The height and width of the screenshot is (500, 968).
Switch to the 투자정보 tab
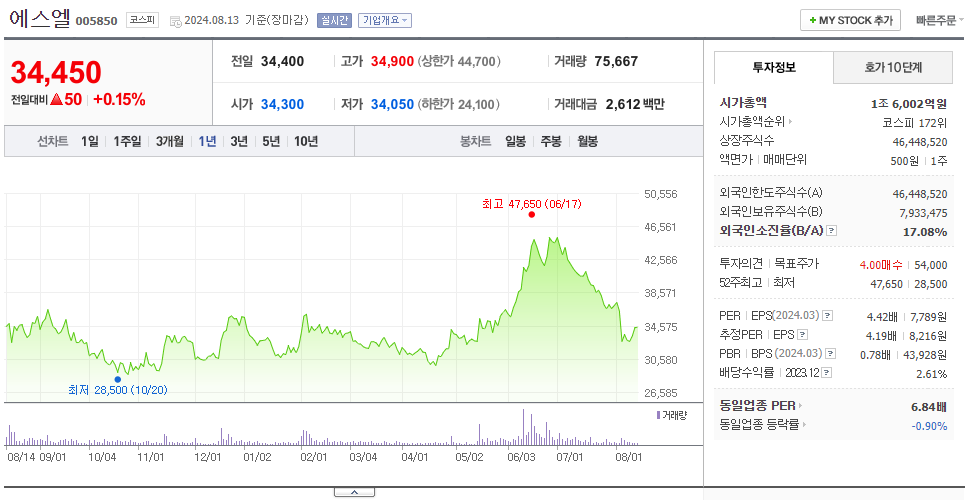pos(774,67)
